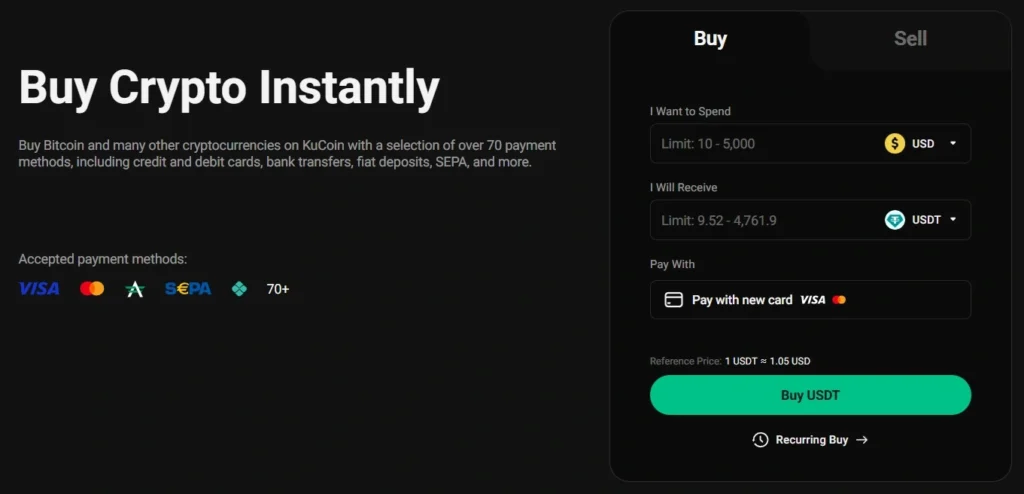This screenshot has height=494, width=1024.
Task: Click the clock icon beside Recurring Buy
Action: (x=760, y=440)
